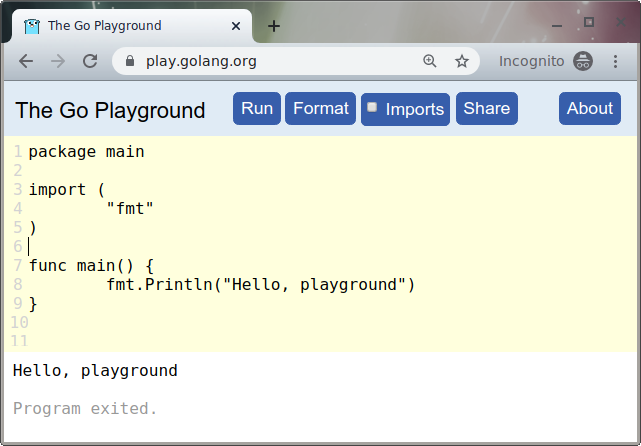The width and height of the screenshot is (641, 446).
Task: Click the 'package main' line in editor
Action: (87, 152)
